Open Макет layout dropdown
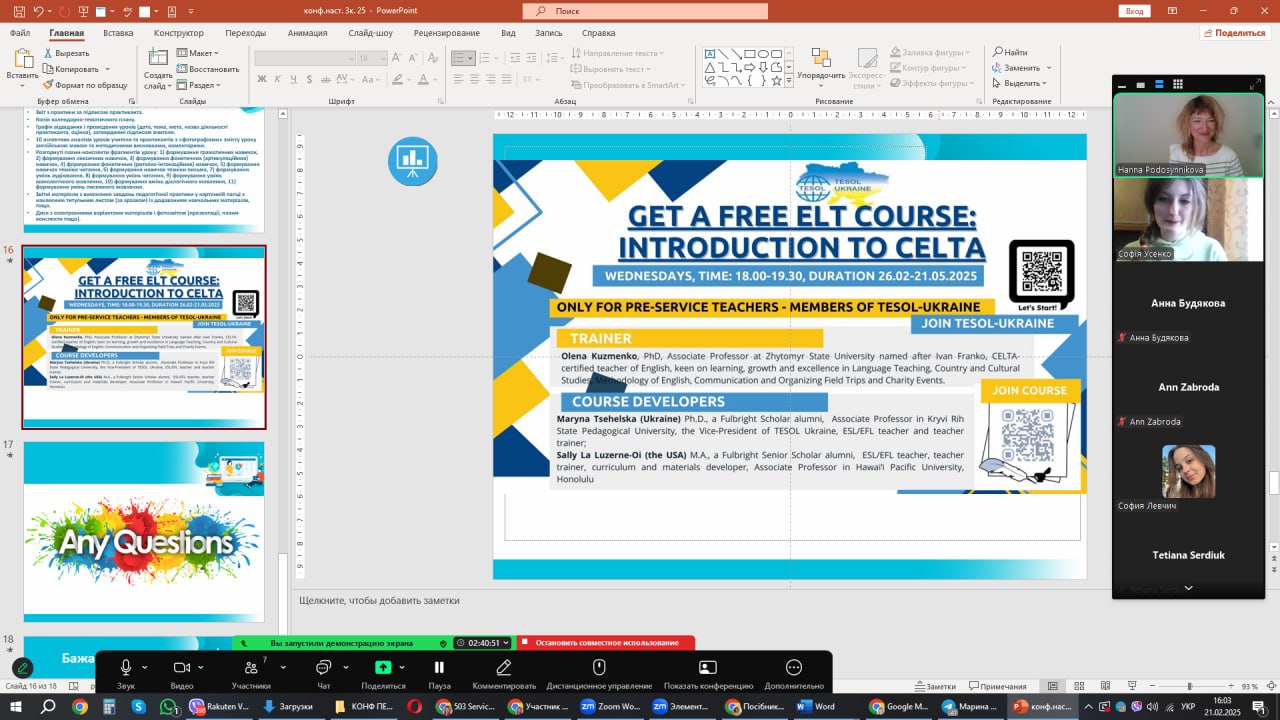The width and height of the screenshot is (1280, 720). pos(198,53)
